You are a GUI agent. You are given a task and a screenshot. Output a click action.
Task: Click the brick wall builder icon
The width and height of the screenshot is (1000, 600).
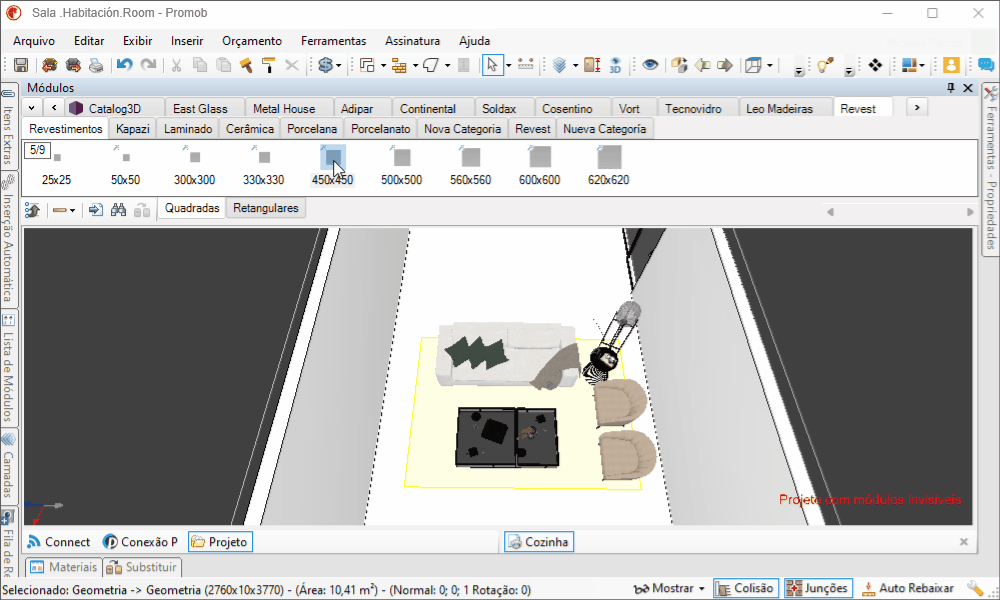[x=399, y=65]
